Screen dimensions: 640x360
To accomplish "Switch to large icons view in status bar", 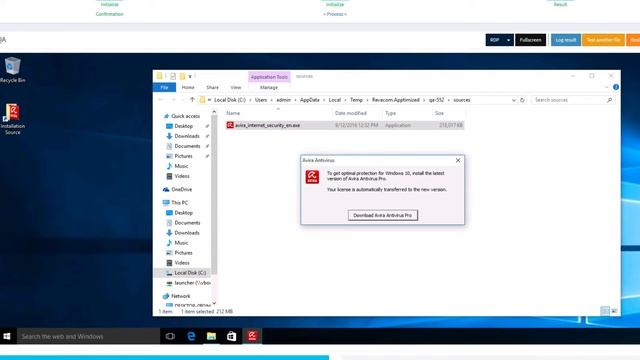I will [x=614, y=311].
